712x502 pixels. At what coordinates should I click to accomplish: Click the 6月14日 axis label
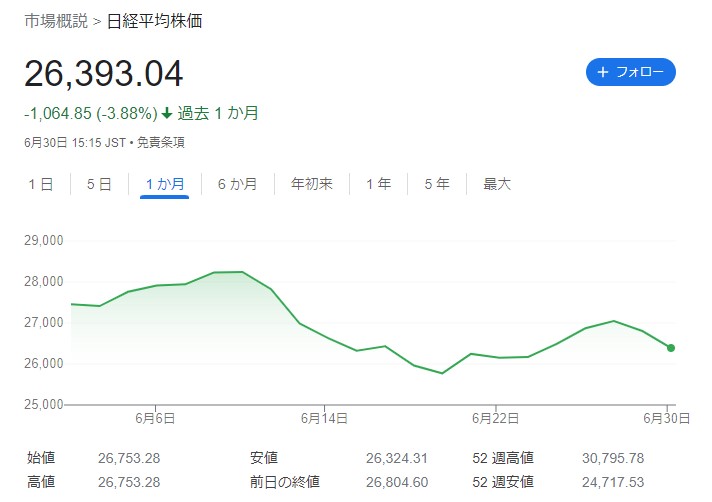click(x=324, y=418)
